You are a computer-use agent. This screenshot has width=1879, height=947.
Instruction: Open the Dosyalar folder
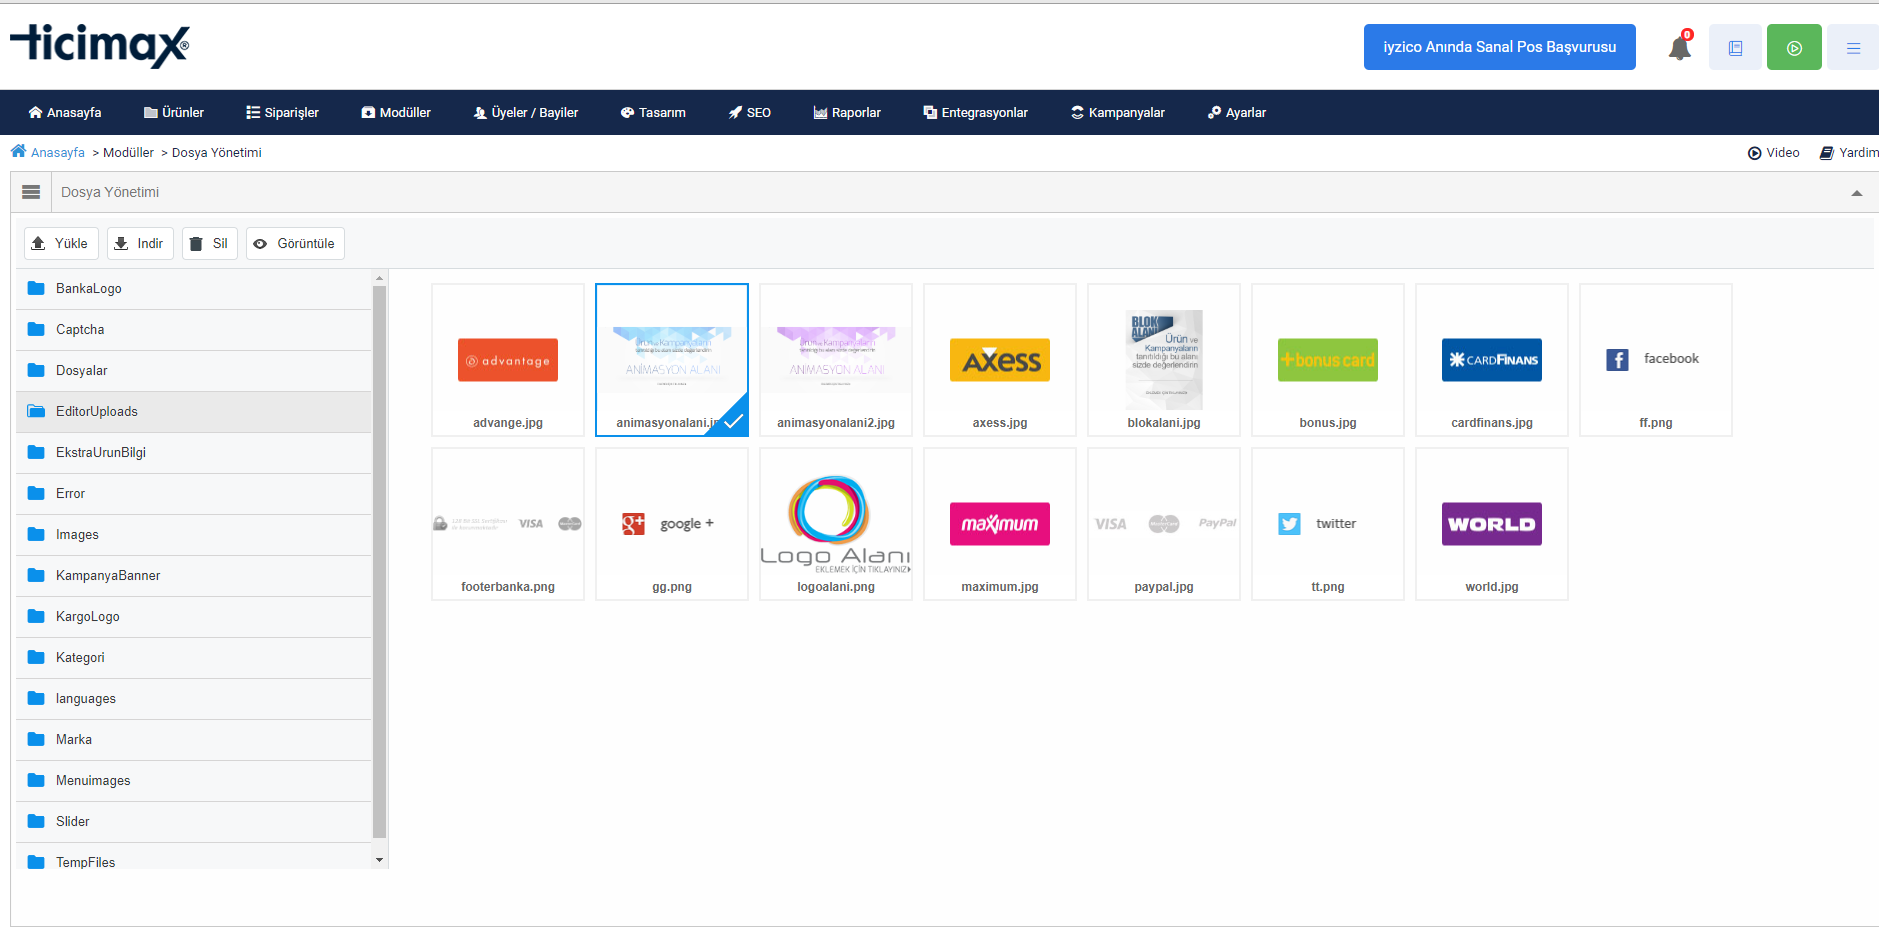click(194, 370)
